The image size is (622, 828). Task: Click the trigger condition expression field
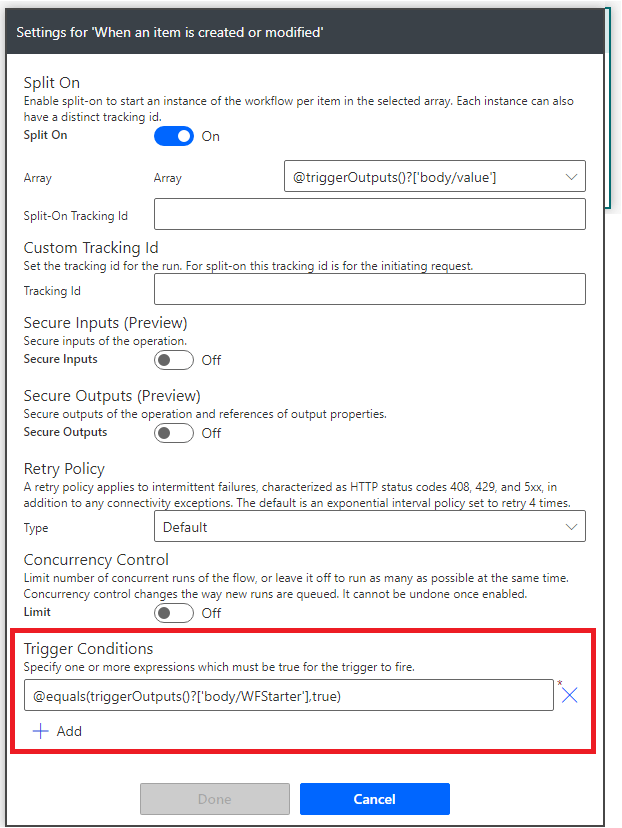(x=288, y=696)
